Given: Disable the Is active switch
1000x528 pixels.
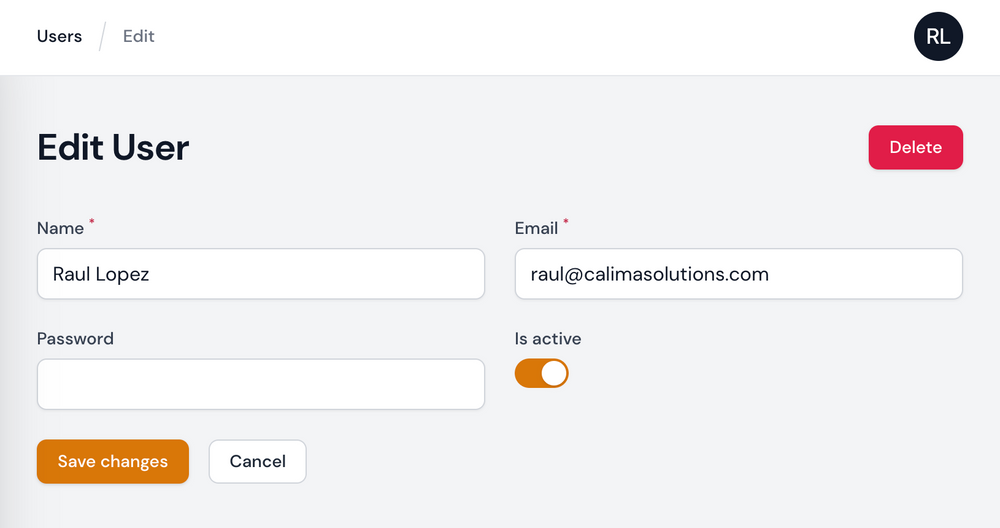Looking at the screenshot, I should tap(541, 374).
